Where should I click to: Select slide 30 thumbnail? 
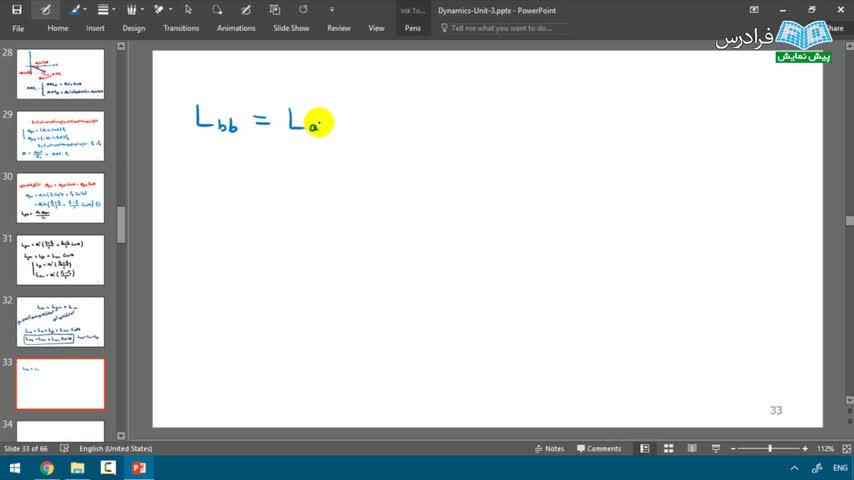60,198
